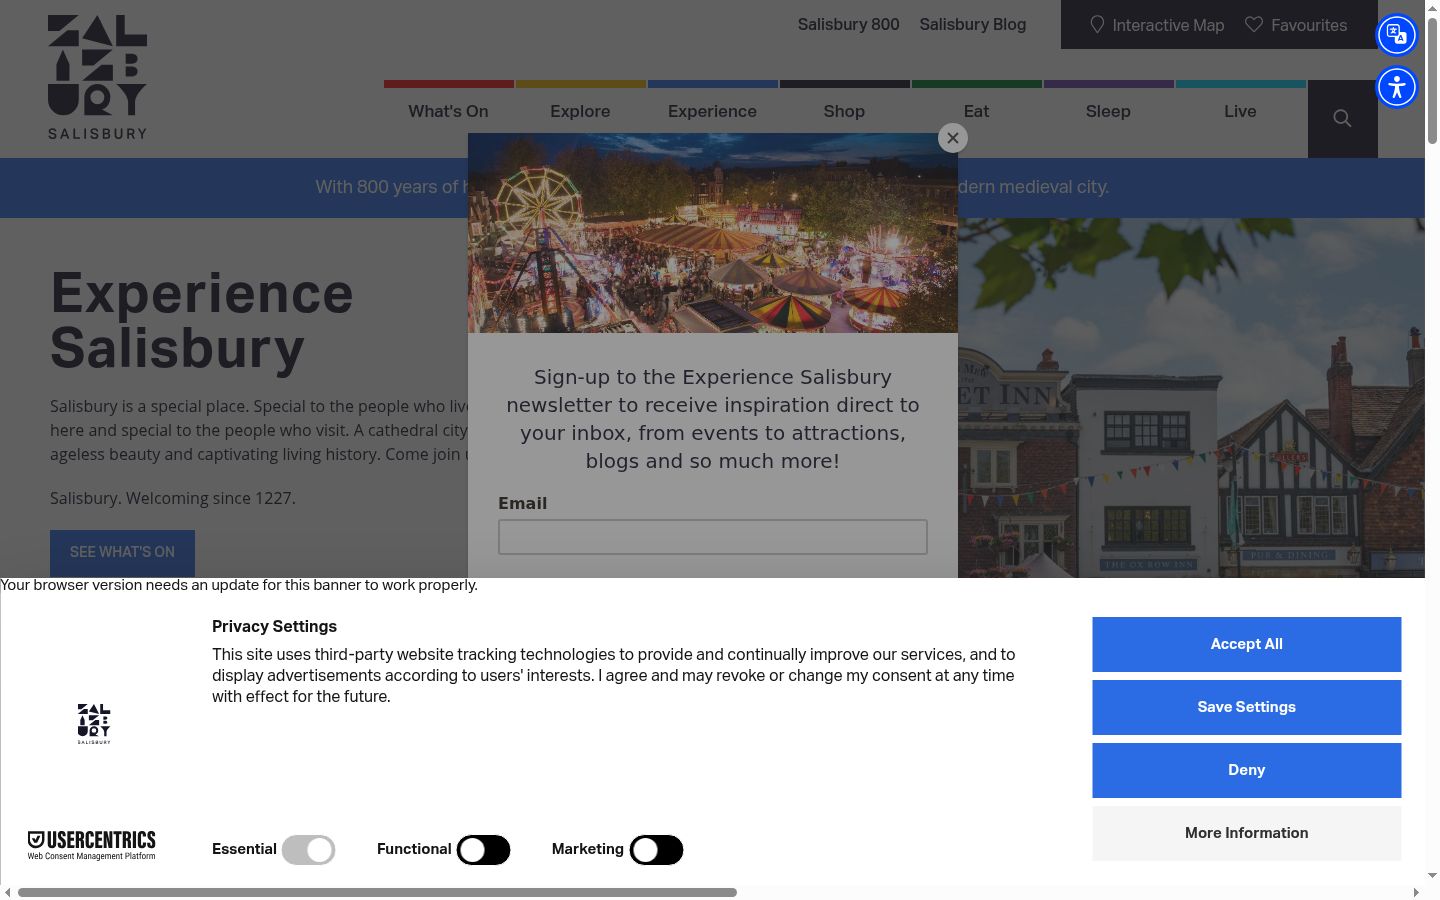Click the vertical page scrollbar thumb

[1432, 80]
